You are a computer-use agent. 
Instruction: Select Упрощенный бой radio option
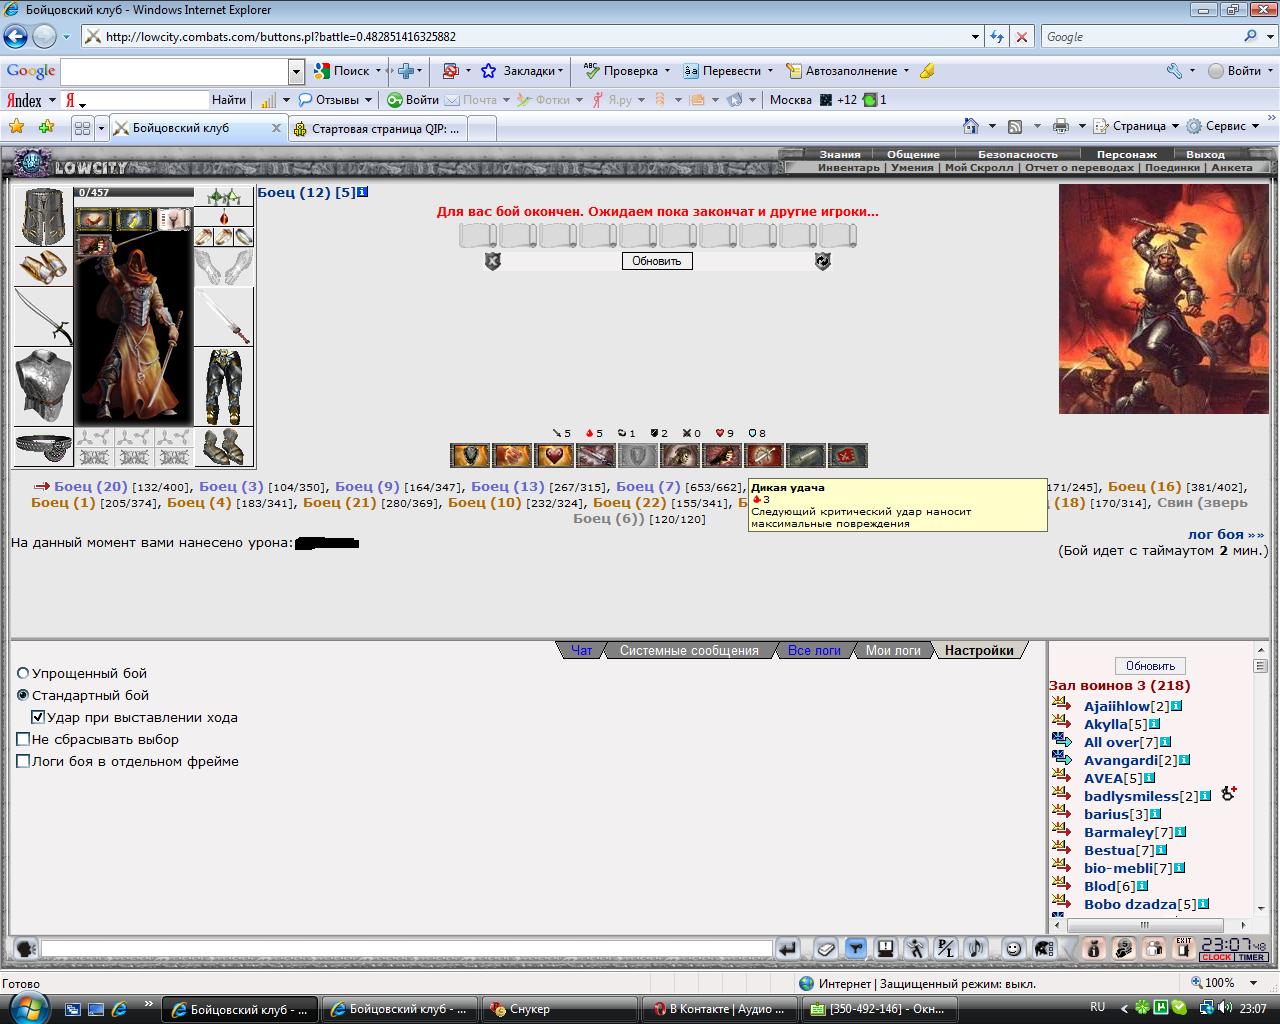click(23, 674)
